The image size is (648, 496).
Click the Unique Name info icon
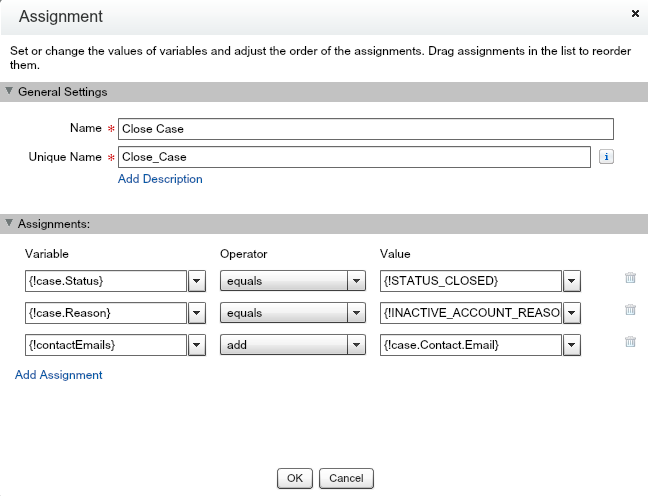click(605, 157)
